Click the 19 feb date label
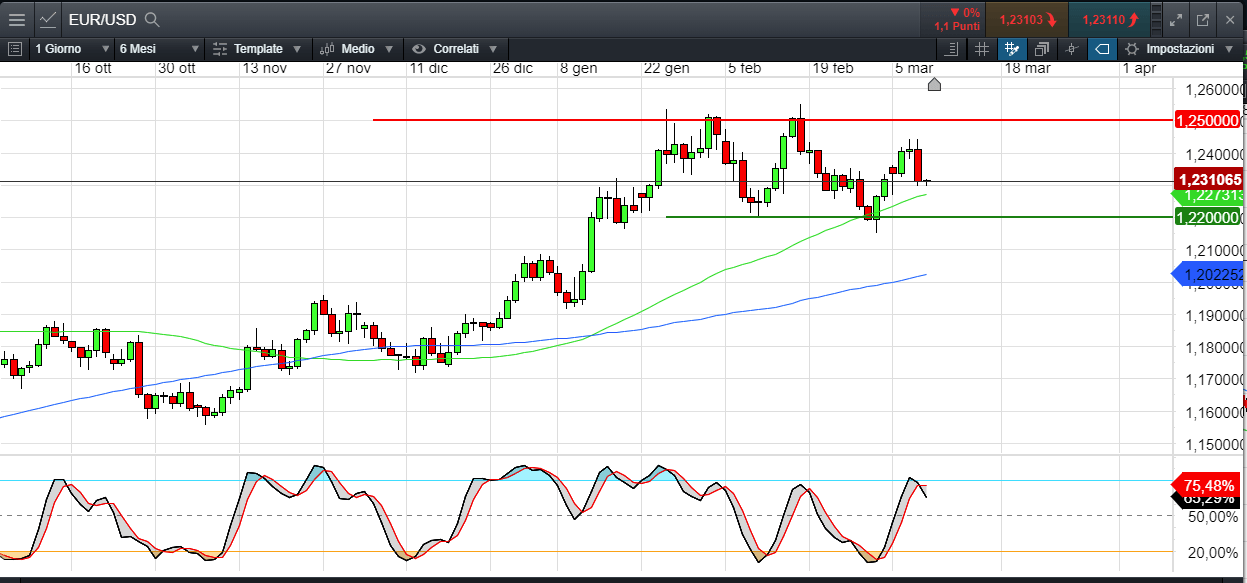Screen dimensions: 1247x583 pos(833,68)
